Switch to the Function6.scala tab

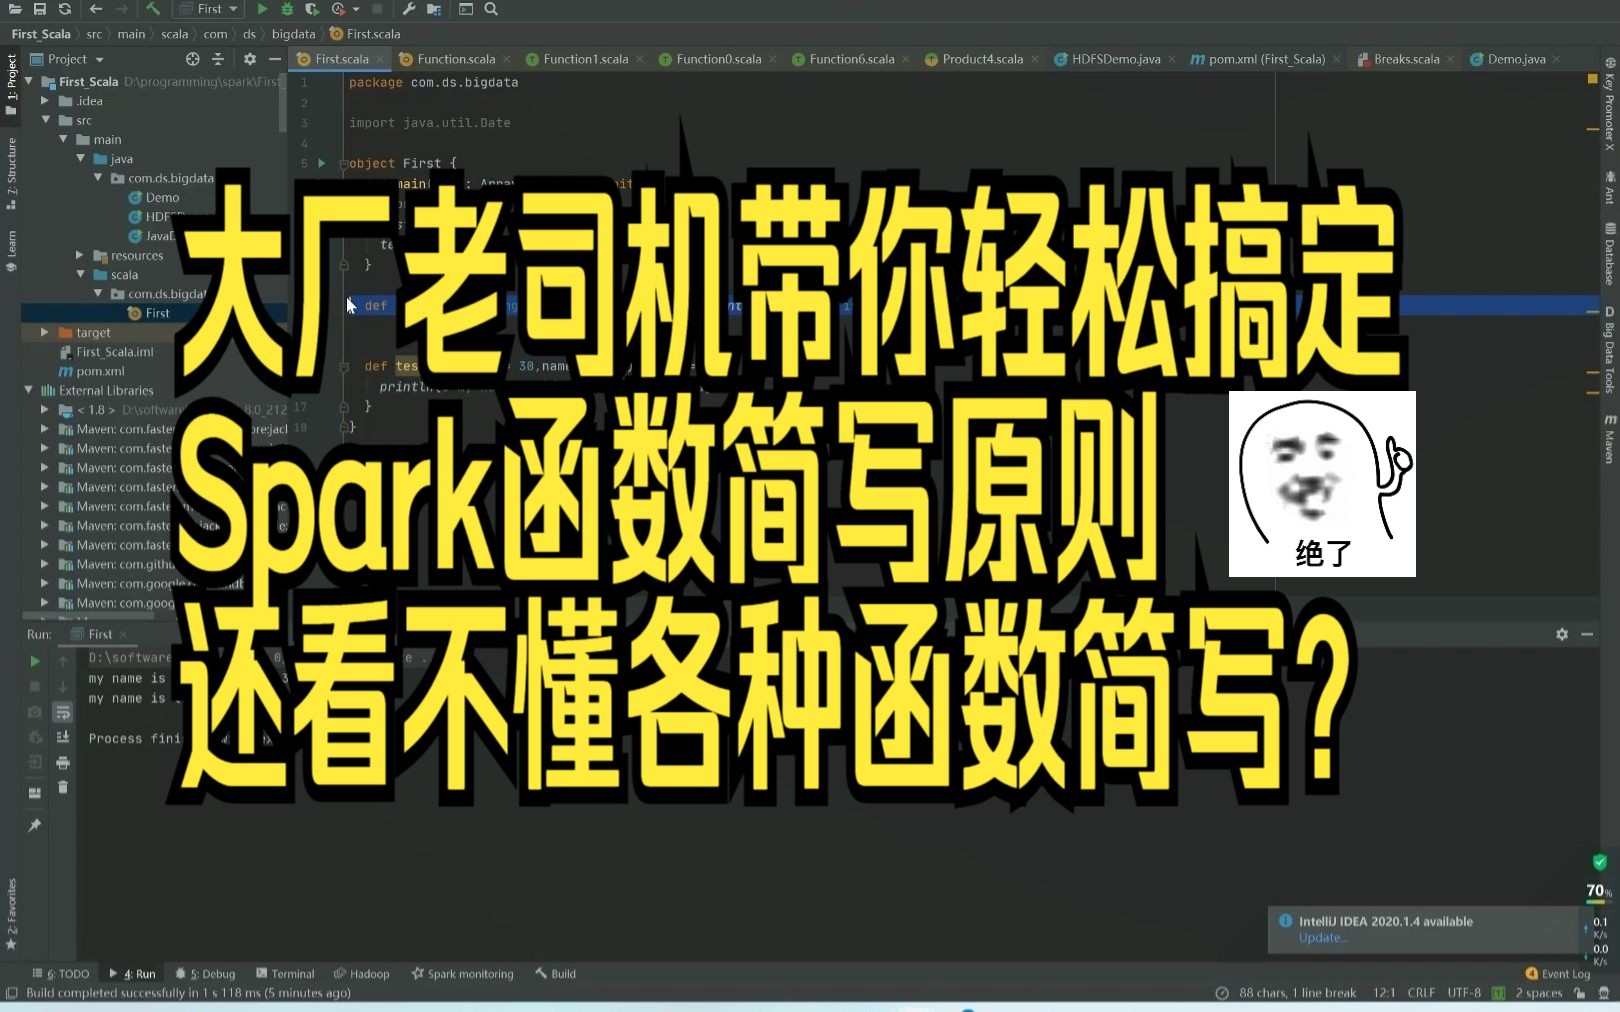[851, 59]
